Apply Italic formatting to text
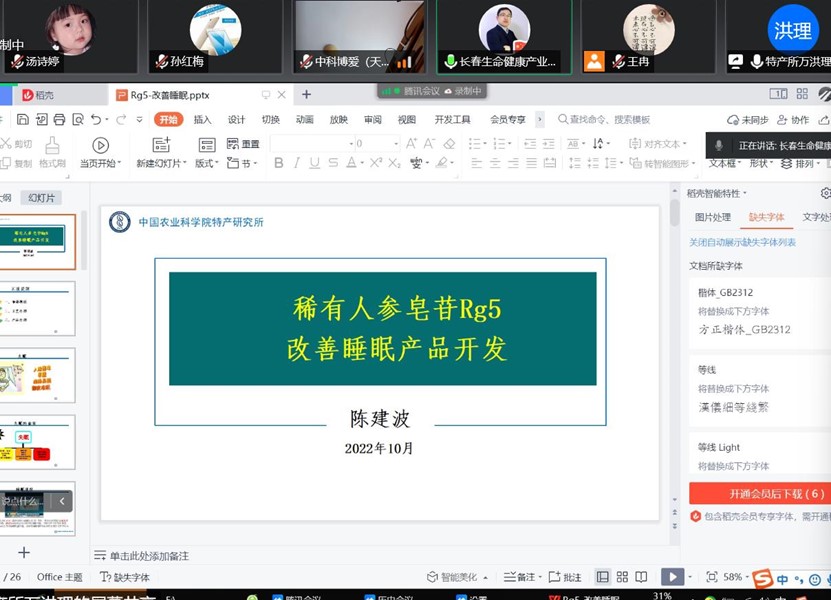831x600 pixels. coord(297,163)
